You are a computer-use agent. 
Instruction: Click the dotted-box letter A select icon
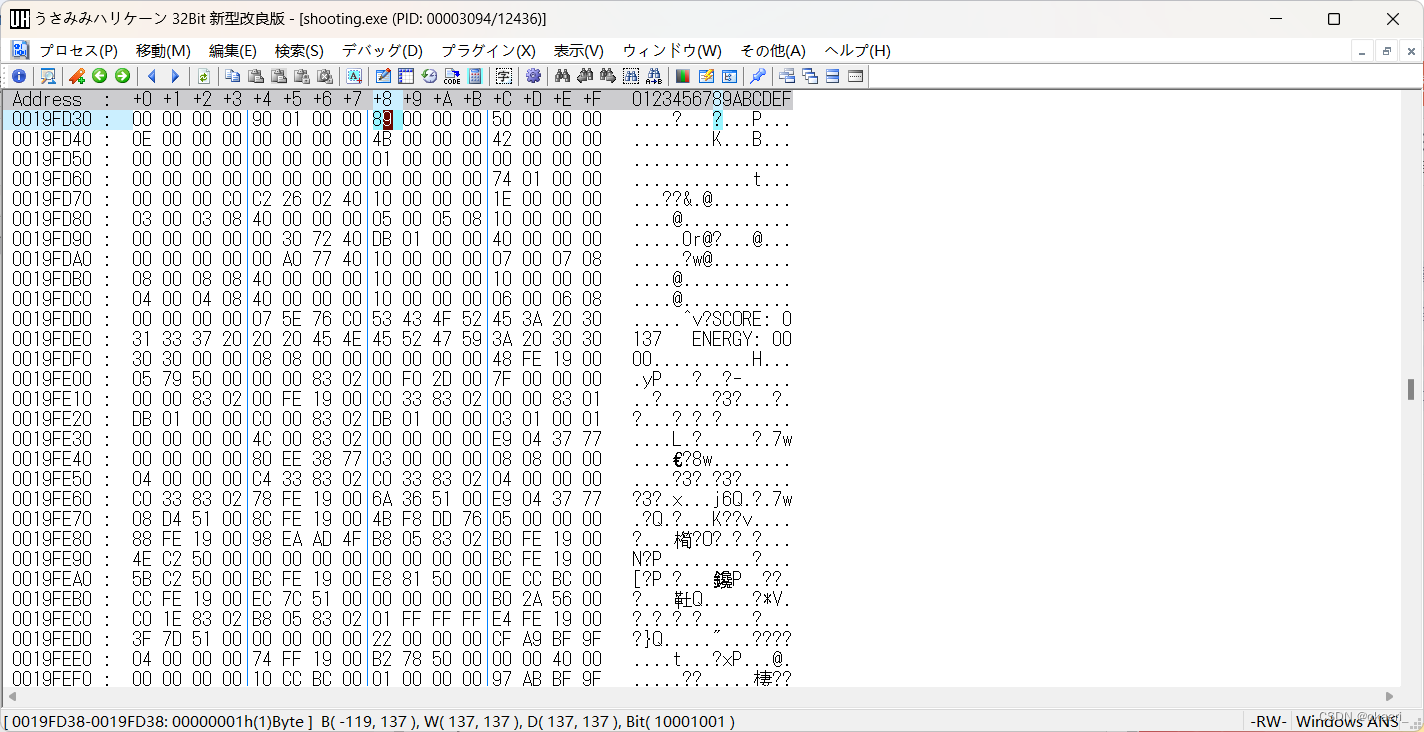coord(354,76)
